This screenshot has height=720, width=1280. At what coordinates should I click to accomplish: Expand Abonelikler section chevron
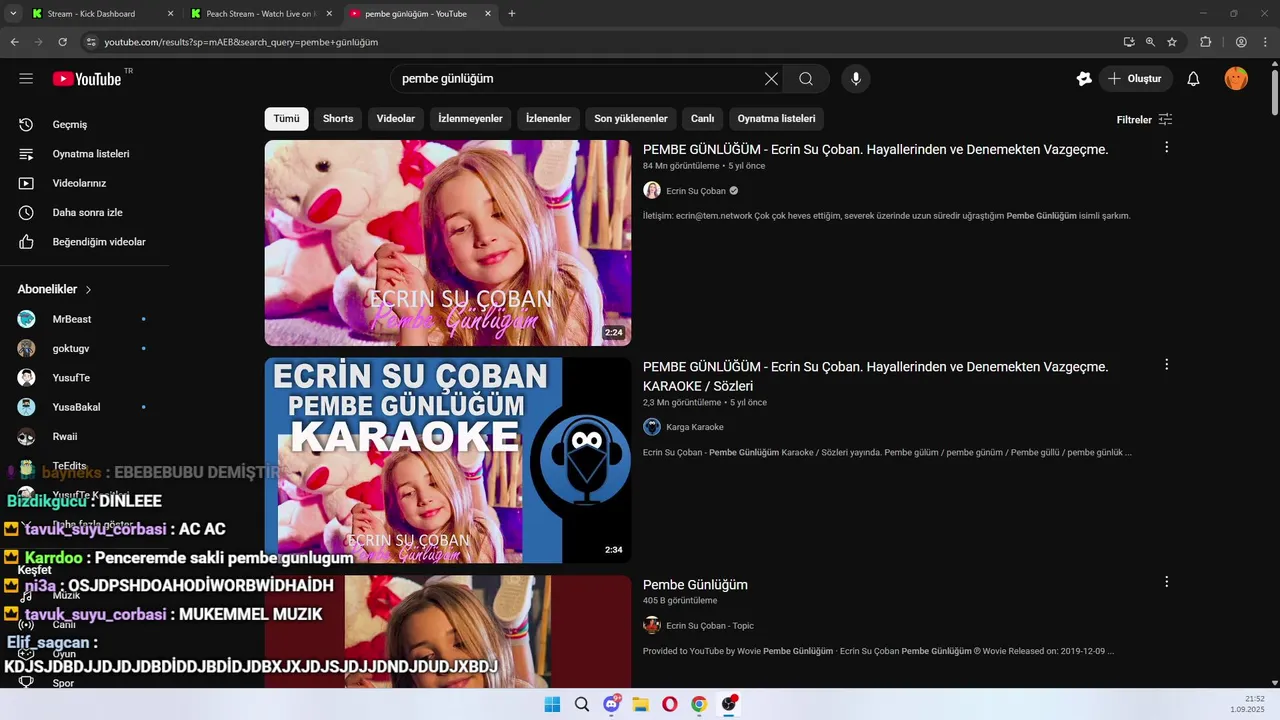coord(88,290)
